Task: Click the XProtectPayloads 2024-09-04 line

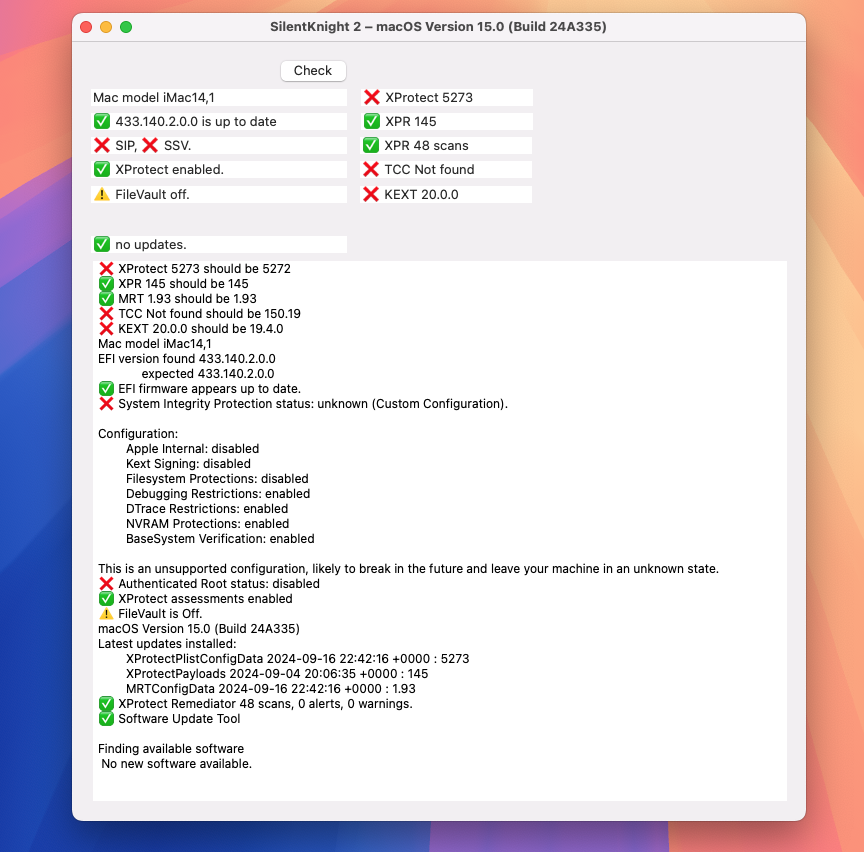Action: [277, 673]
